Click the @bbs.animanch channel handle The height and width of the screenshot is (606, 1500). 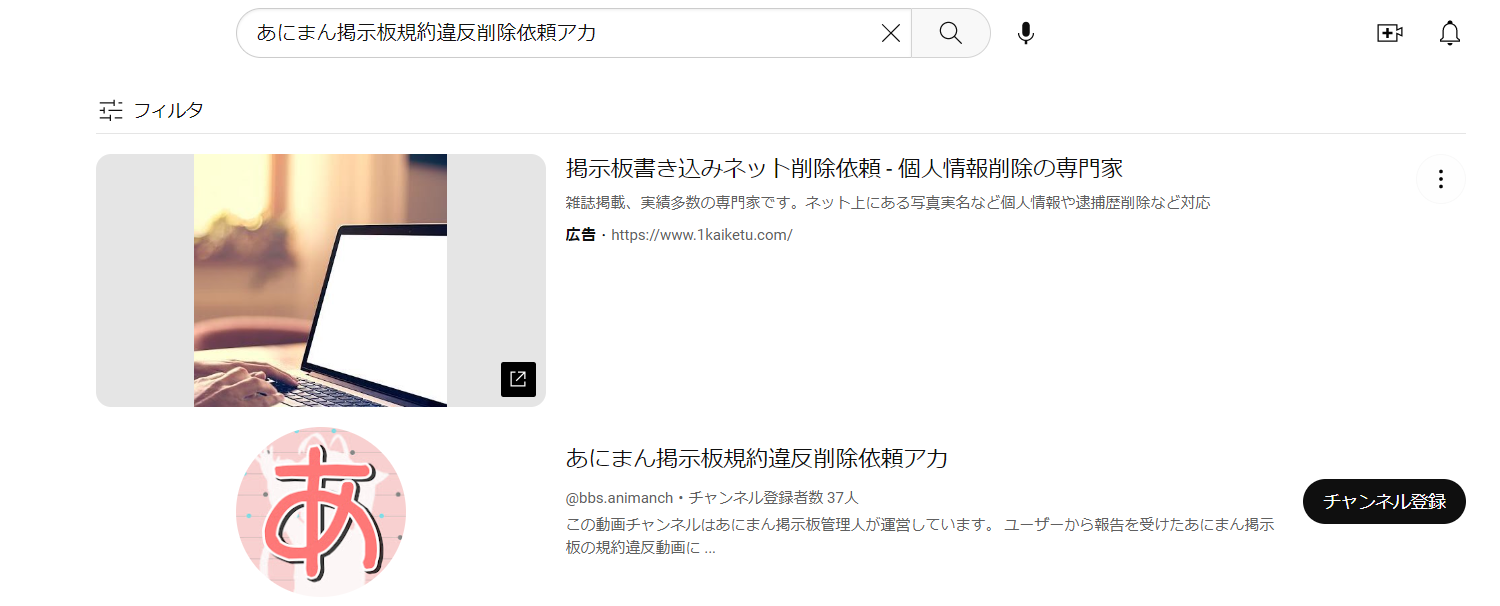tap(619, 497)
